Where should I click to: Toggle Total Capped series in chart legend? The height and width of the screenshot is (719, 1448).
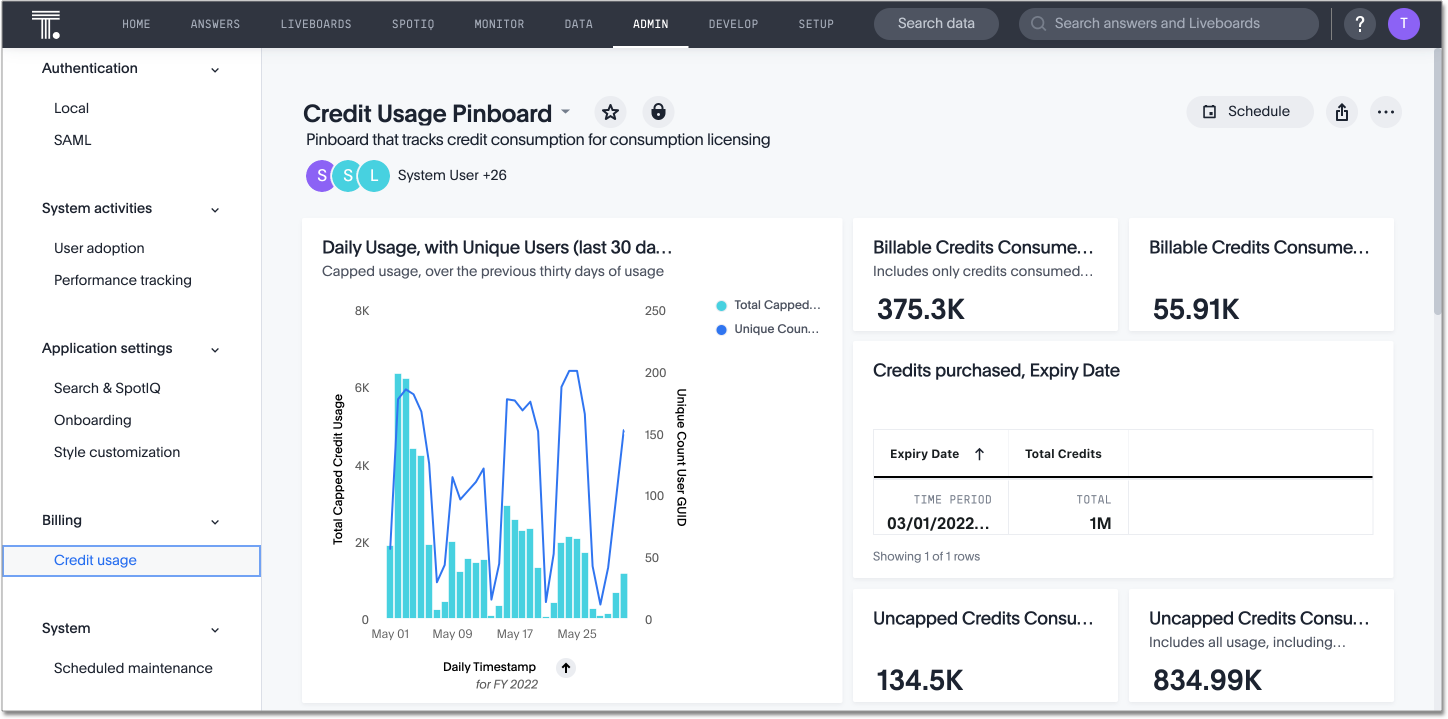point(768,304)
